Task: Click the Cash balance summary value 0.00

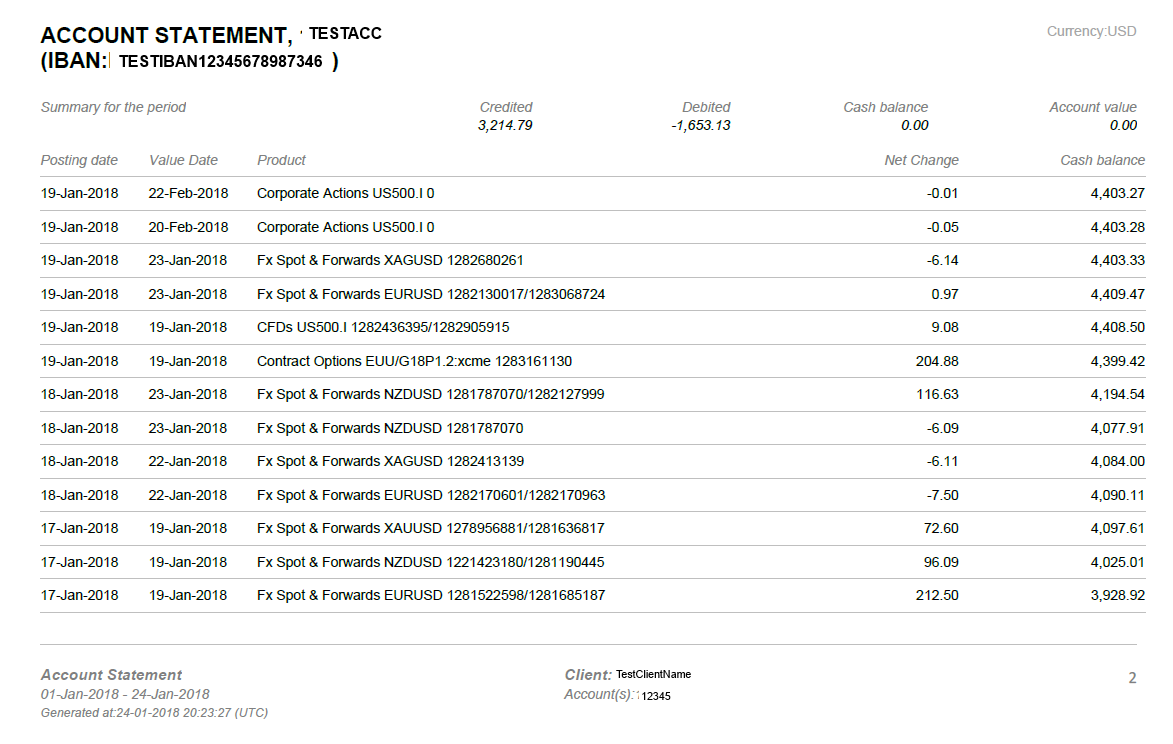Action: (917, 124)
